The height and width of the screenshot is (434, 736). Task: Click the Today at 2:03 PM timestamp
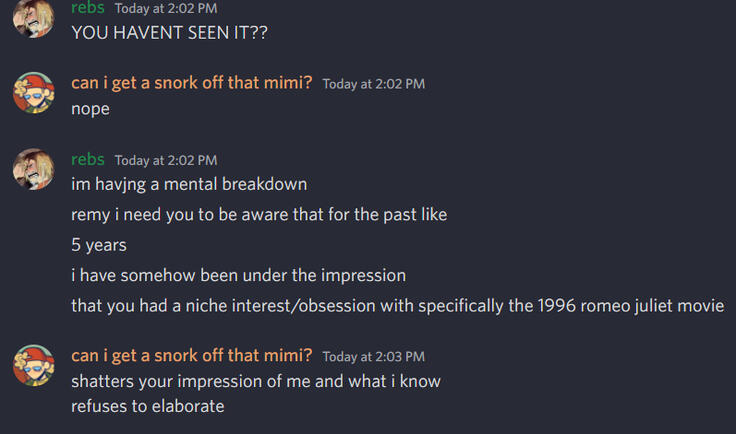pyautogui.click(x=373, y=356)
